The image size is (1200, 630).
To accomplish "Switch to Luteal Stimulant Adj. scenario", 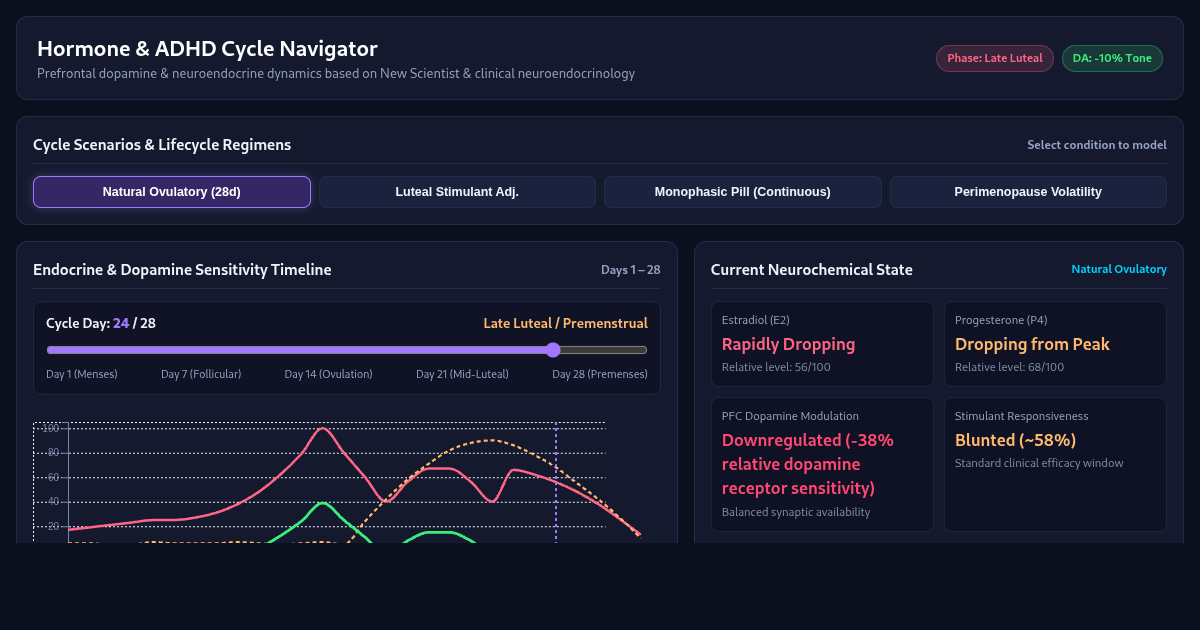I will click(457, 192).
